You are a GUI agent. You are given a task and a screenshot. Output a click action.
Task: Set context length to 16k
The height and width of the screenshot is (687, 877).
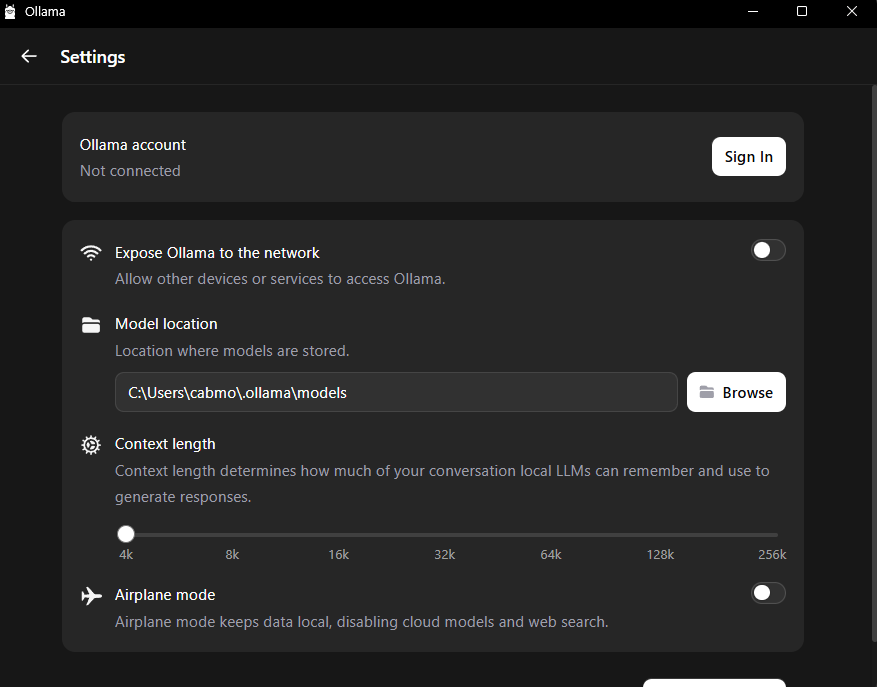[339, 535]
